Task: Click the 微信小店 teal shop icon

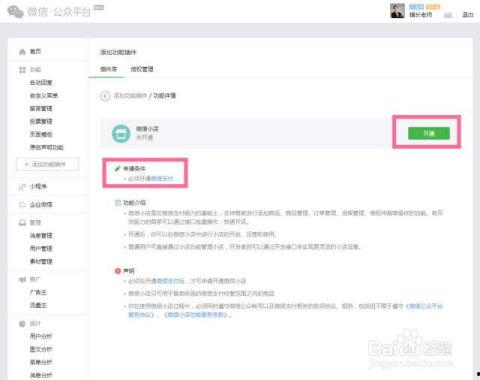Action: pos(121,134)
